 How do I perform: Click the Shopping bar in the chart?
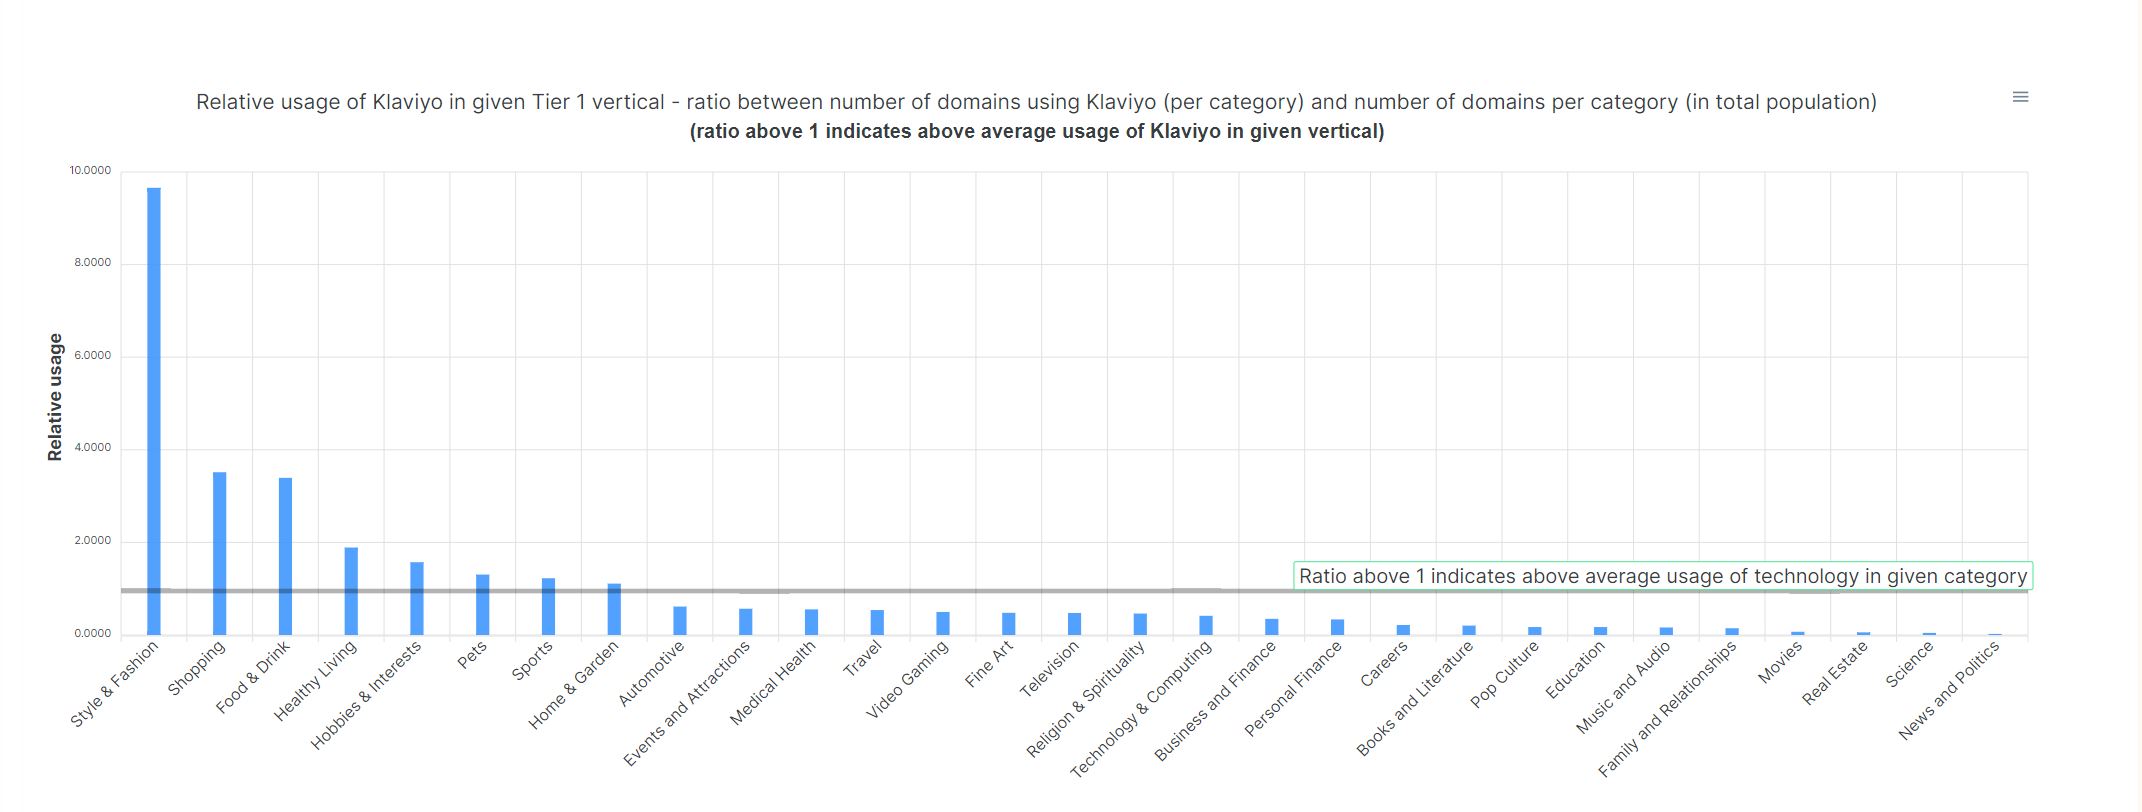click(220, 554)
